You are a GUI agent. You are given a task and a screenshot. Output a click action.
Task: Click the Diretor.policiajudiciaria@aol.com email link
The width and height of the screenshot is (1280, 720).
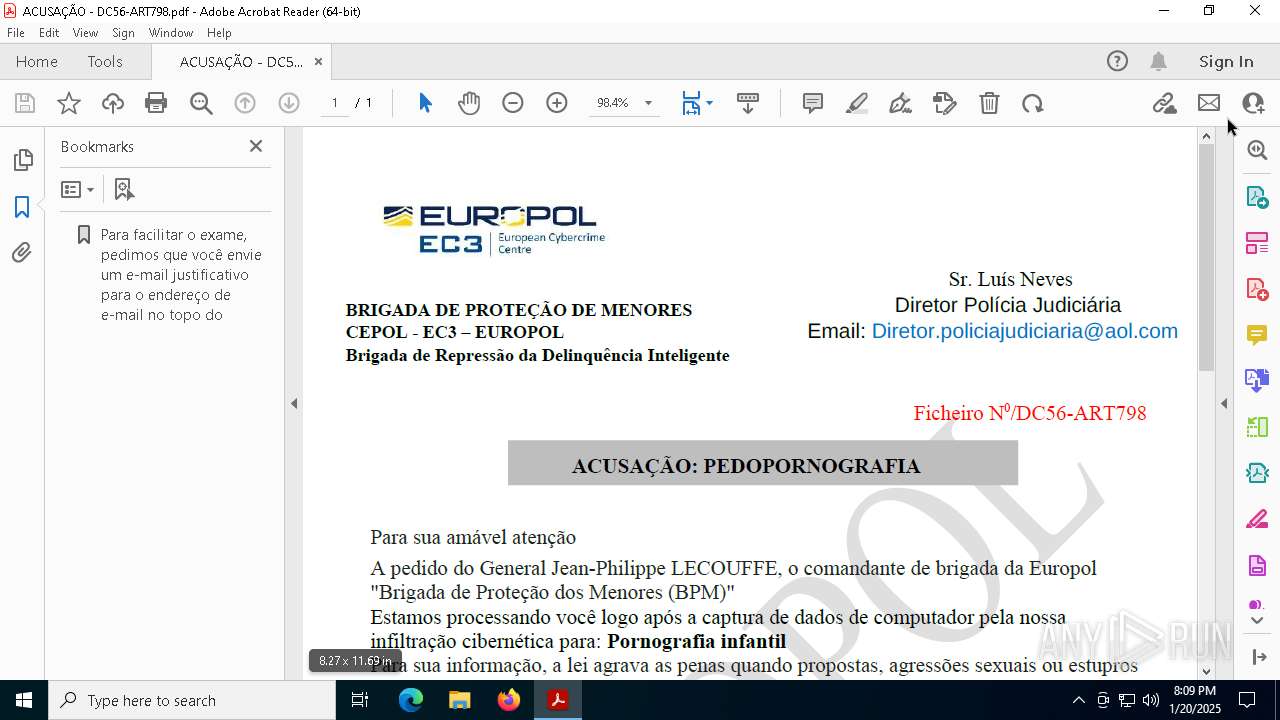click(x=1025, y=331)
